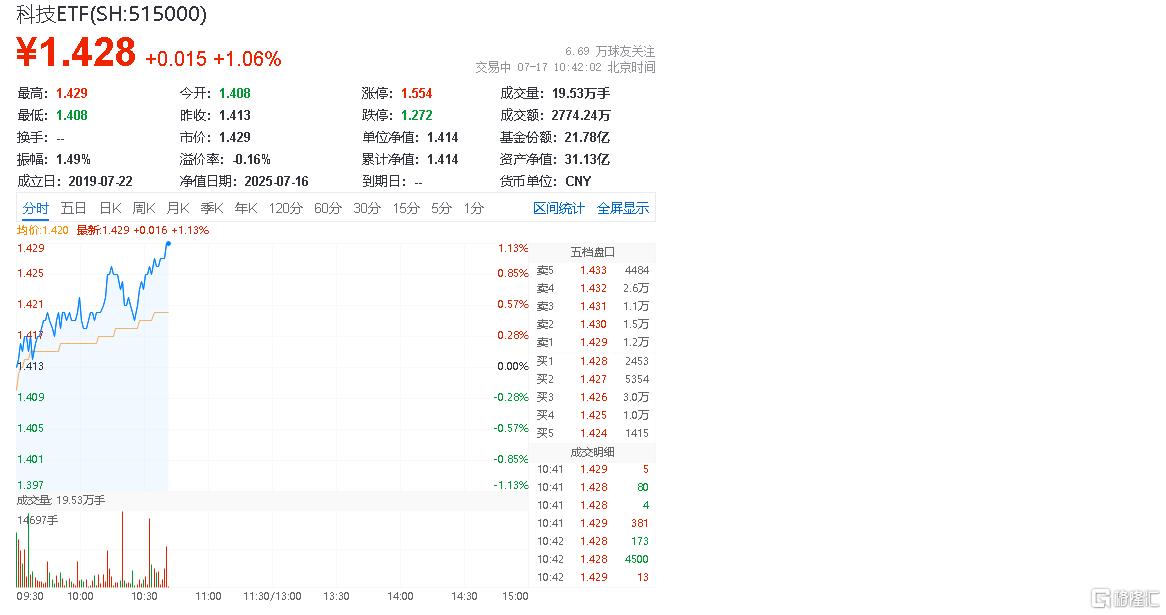Select the 卖4 order row 1.432
This screenshot has height=615, width=1166.
click(x=593, y=288)
